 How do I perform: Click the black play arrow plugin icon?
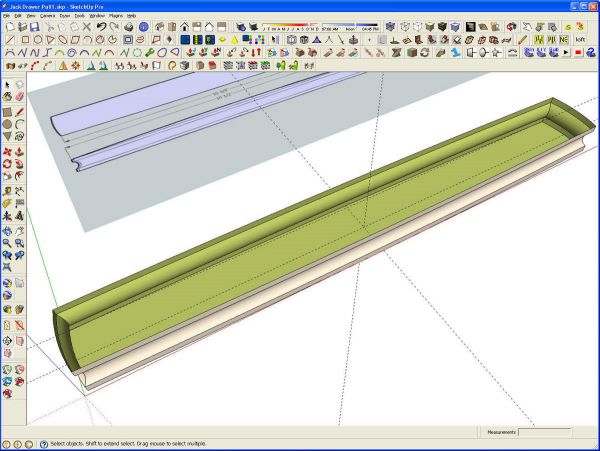coord(566,52)
